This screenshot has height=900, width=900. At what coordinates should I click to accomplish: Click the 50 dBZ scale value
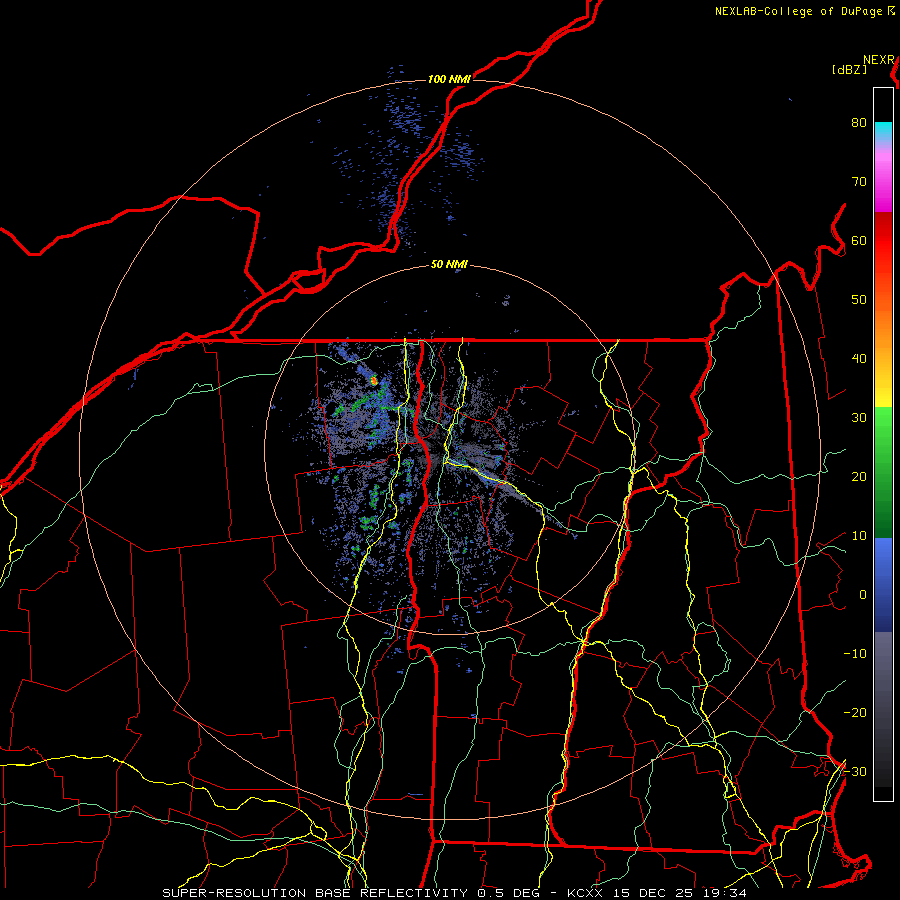click(x=859, y=300)
